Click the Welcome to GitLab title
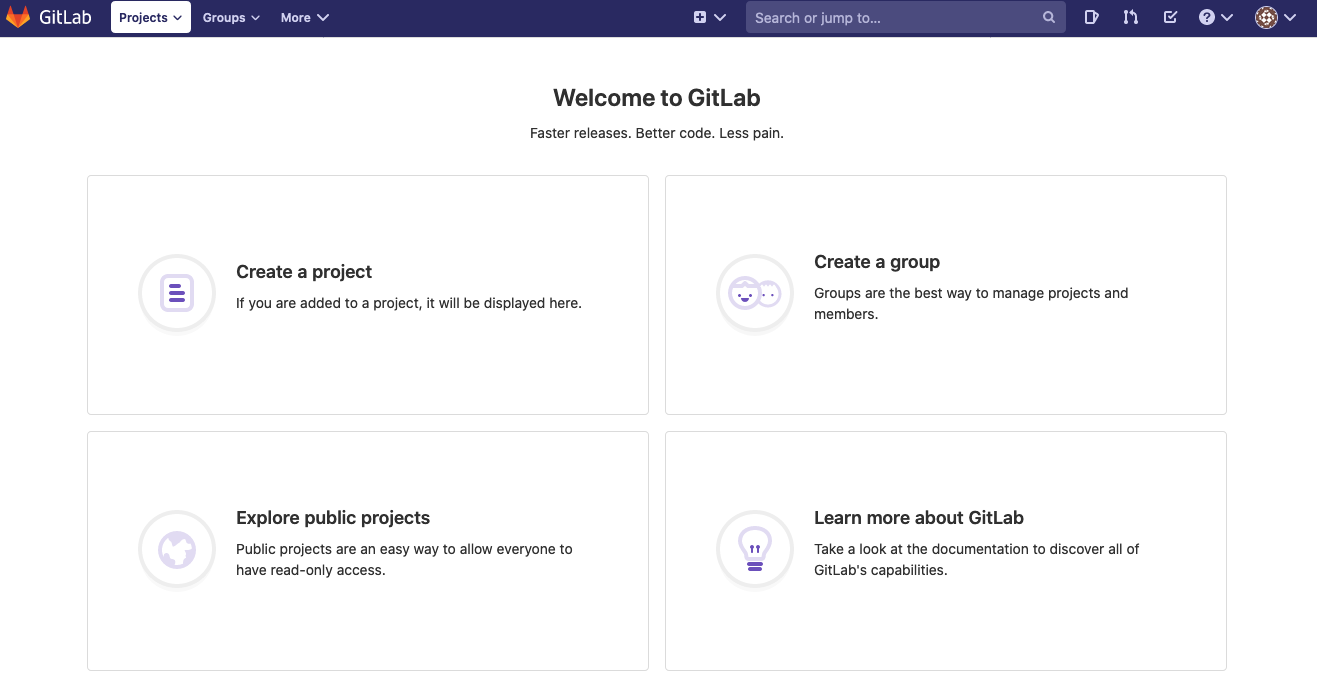1317x697 pixels. [657, 98]
